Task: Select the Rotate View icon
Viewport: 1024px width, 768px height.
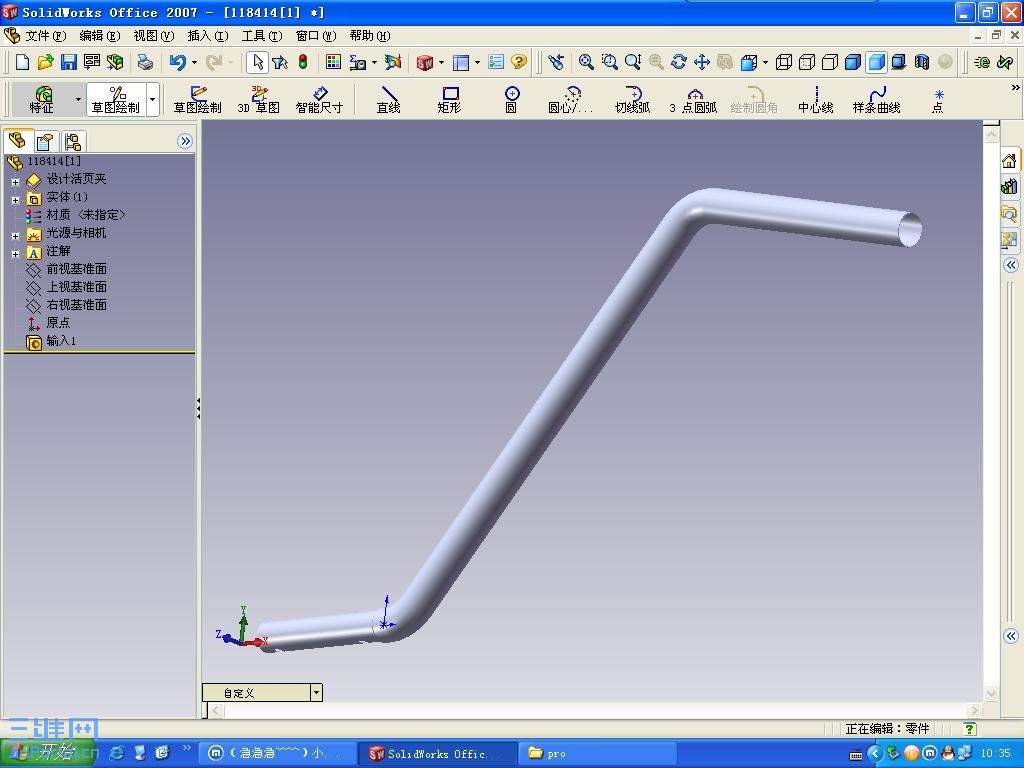Action: coord(679,62)
